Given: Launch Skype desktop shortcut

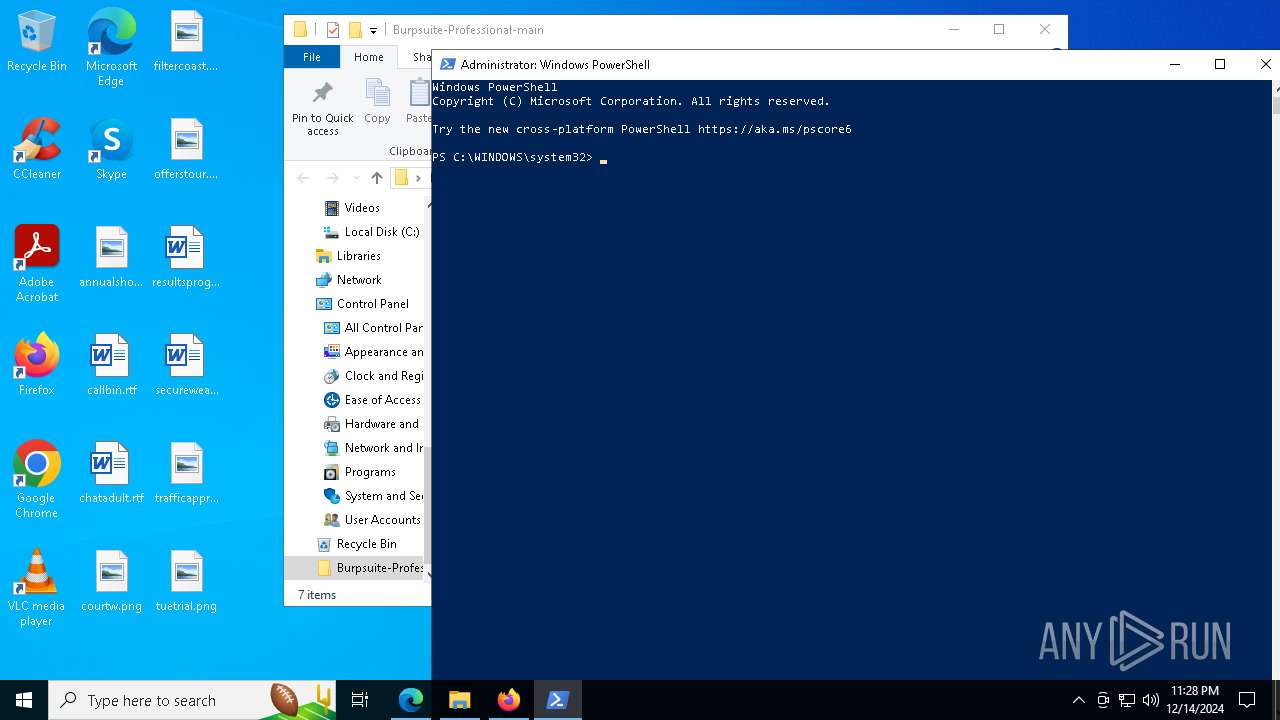Looking at the screenshot, I should (x=111, y=150).
